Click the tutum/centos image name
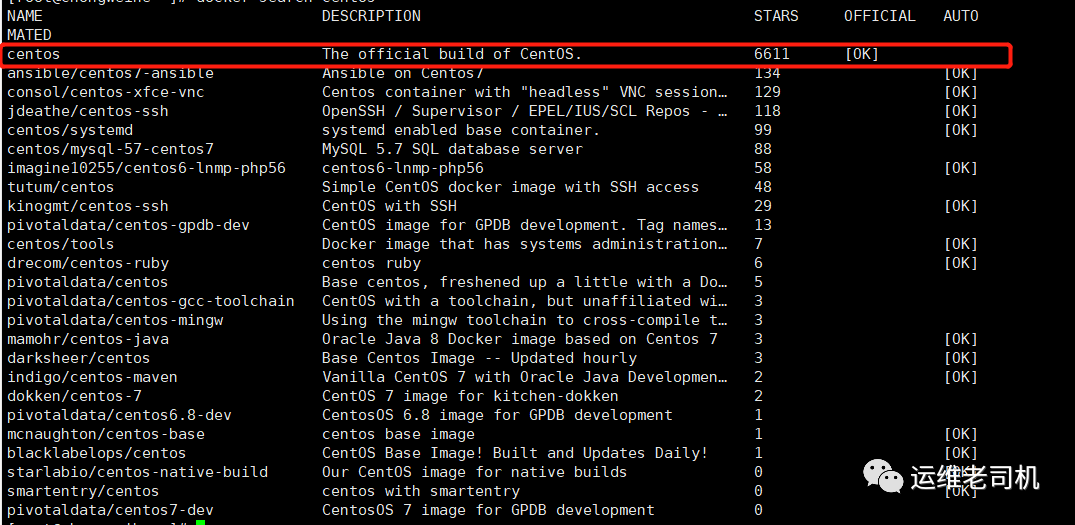 click(60, 187)
